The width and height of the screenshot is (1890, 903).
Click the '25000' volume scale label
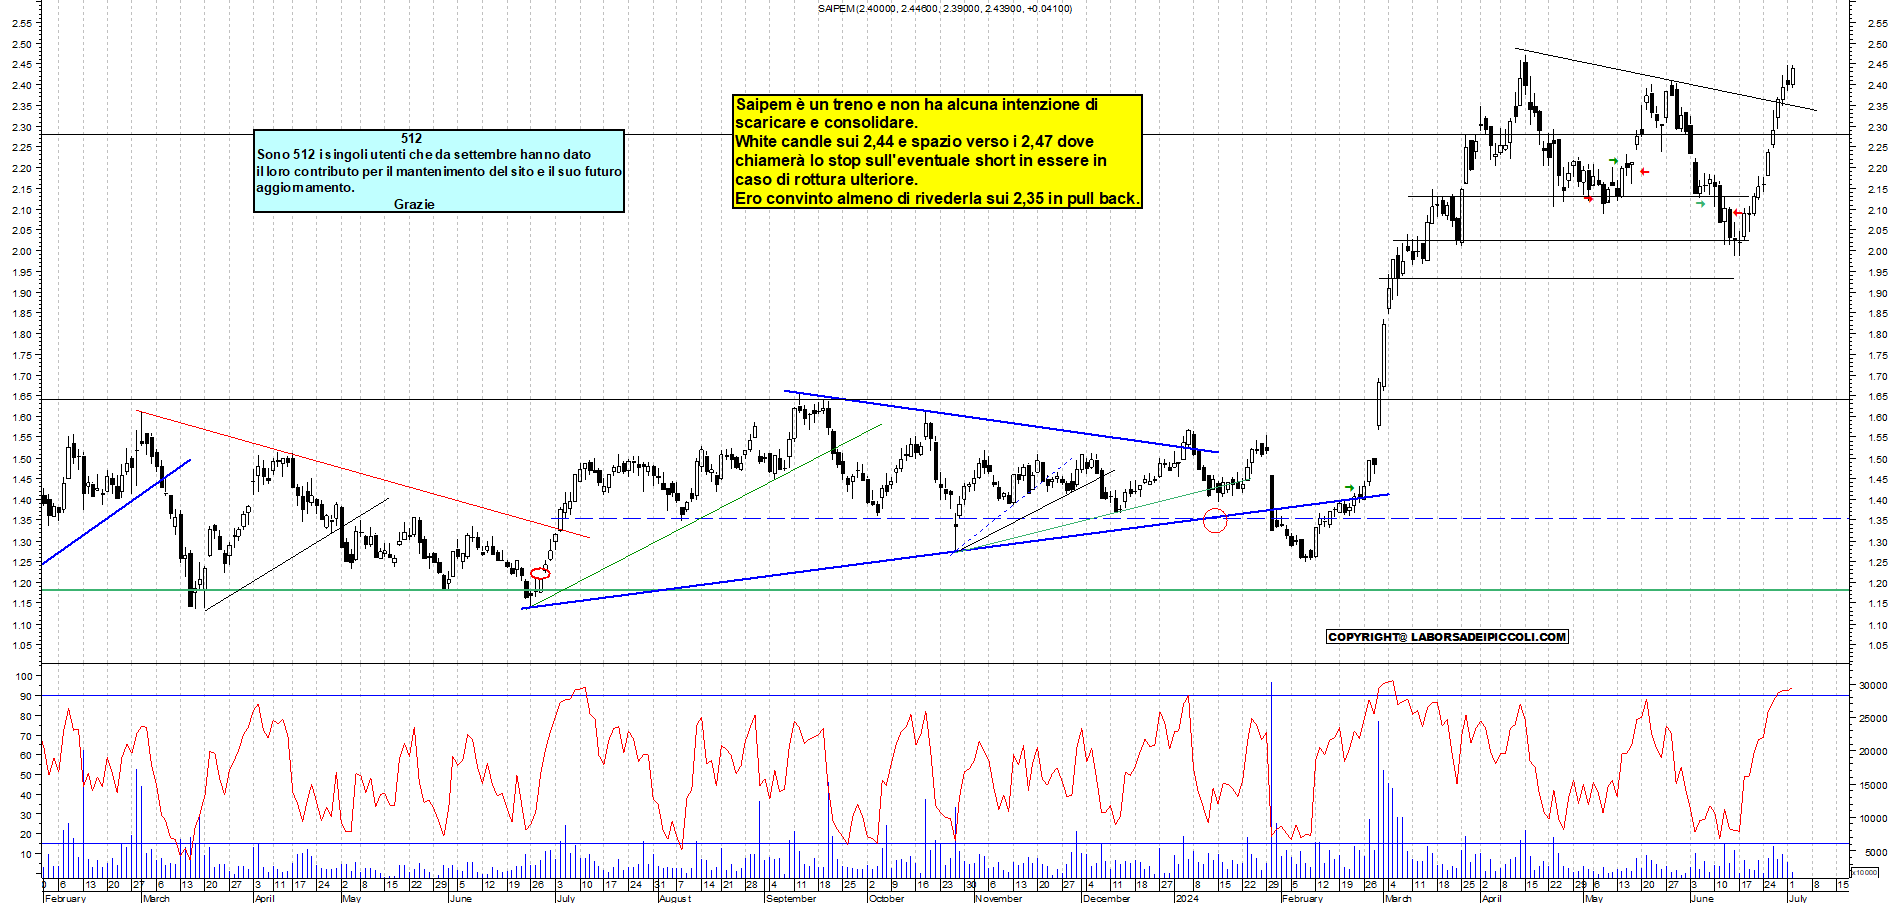pos(1873,719)
